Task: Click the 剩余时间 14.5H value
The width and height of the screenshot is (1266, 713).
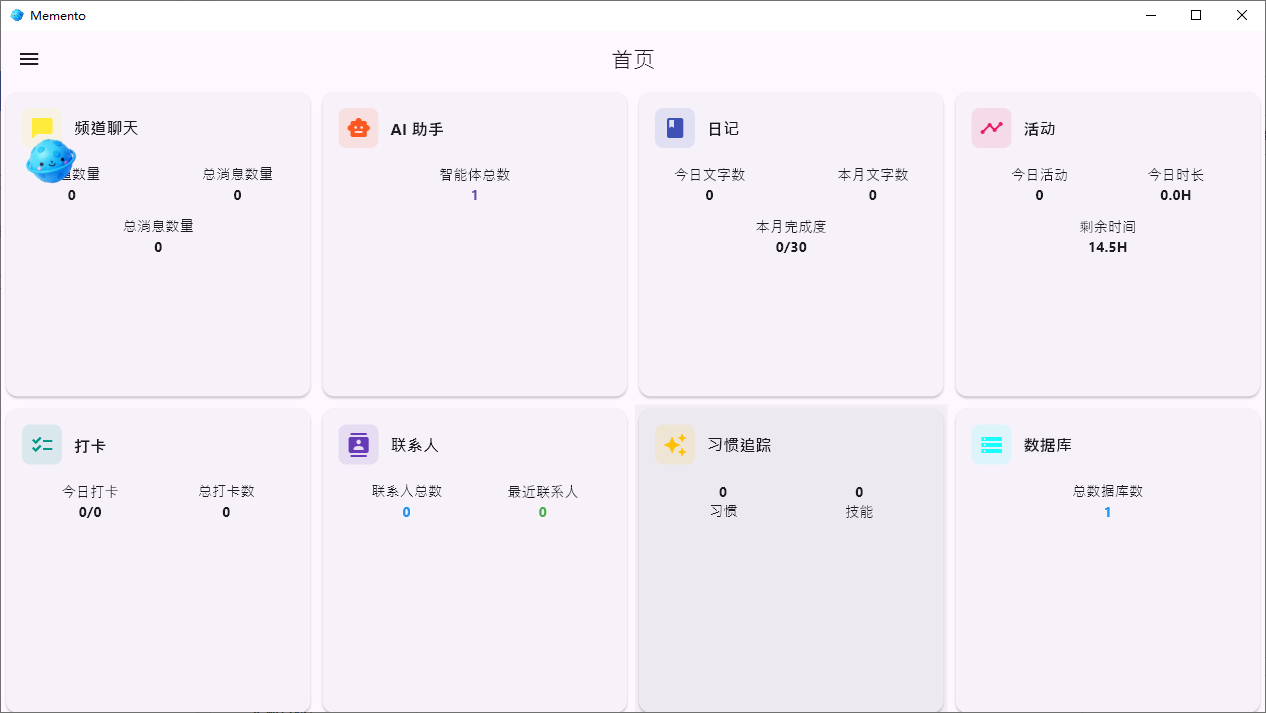Action: coord(1107,247)
